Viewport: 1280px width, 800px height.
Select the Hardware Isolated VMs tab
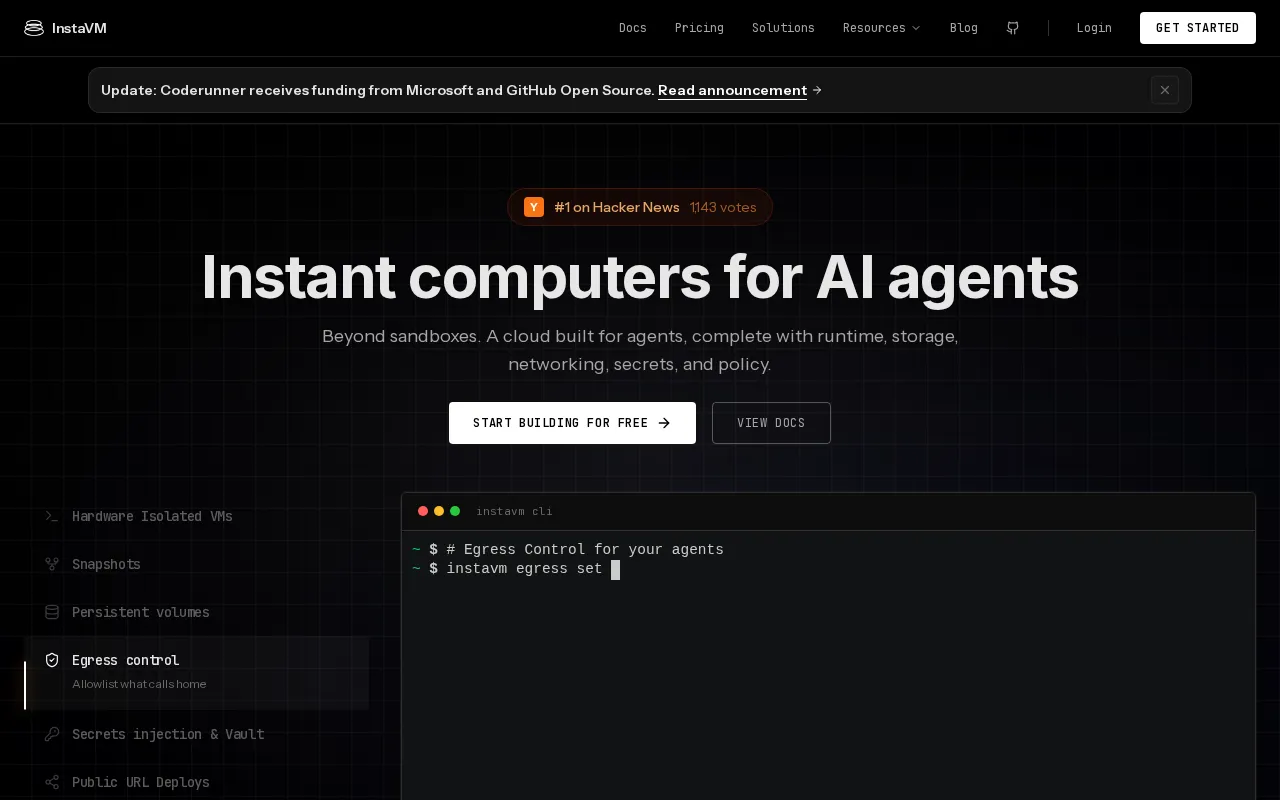click(x=197, y=516)
